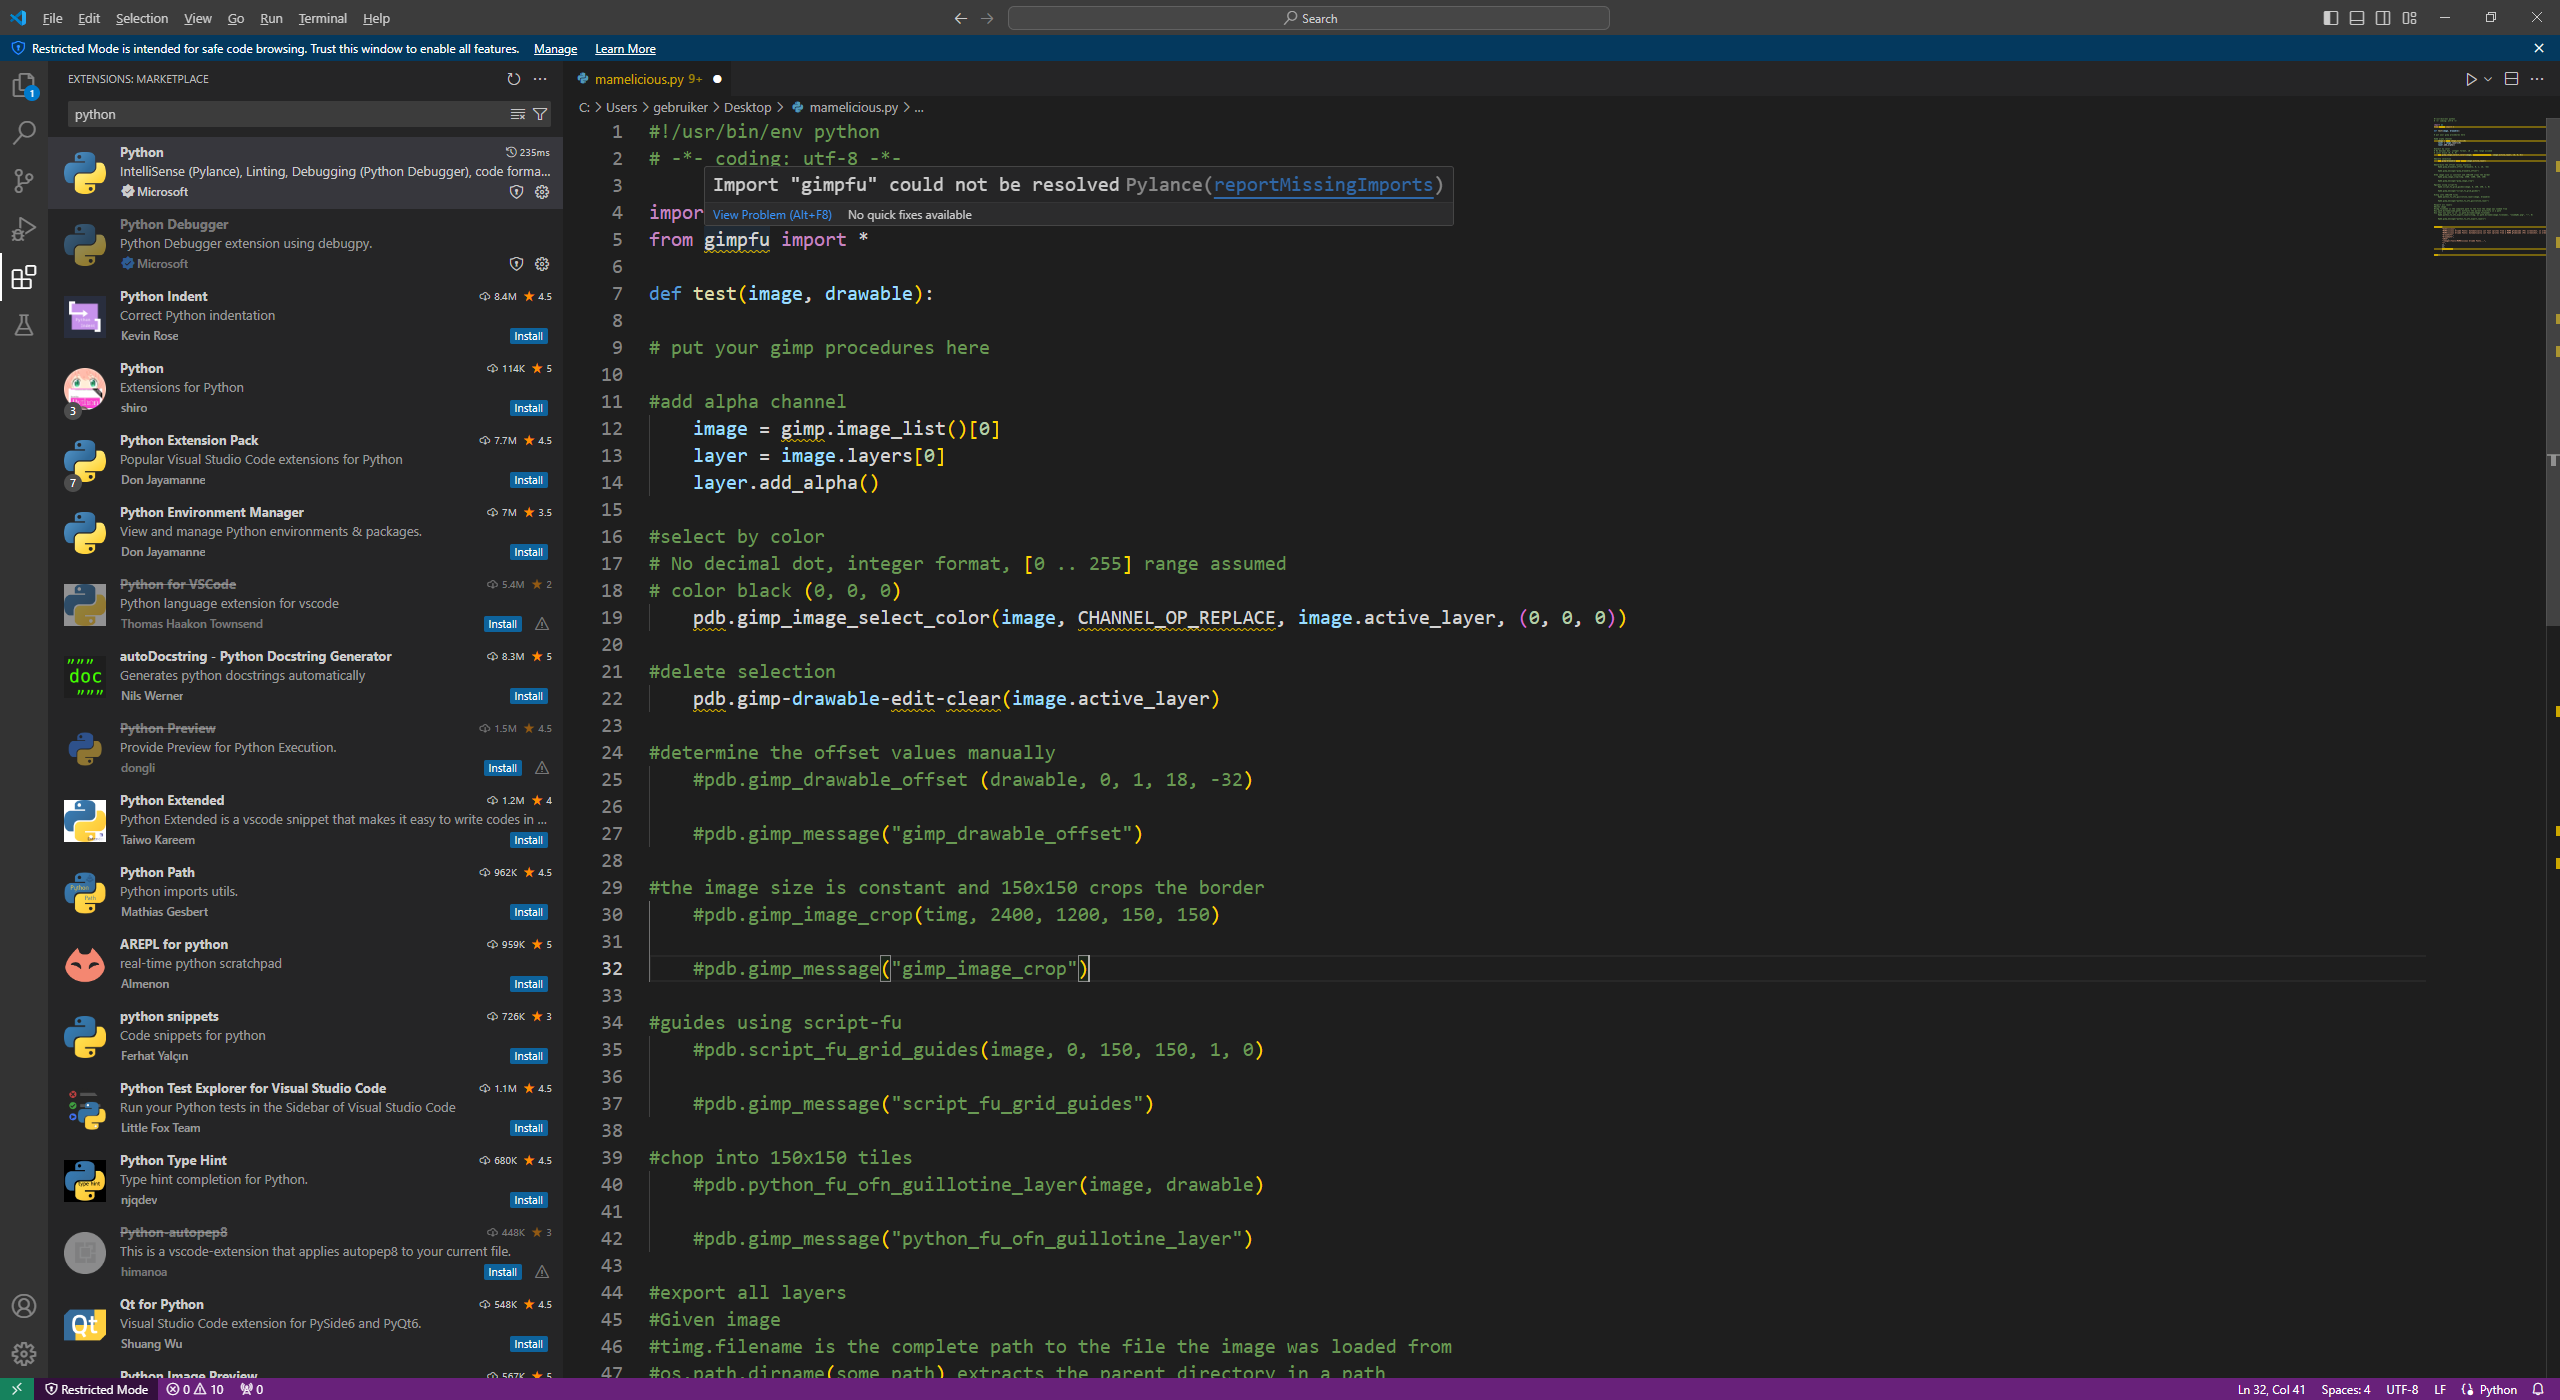Open the Run and Debug view
The image size is (2560, 1400).
(x=24, y=229)
